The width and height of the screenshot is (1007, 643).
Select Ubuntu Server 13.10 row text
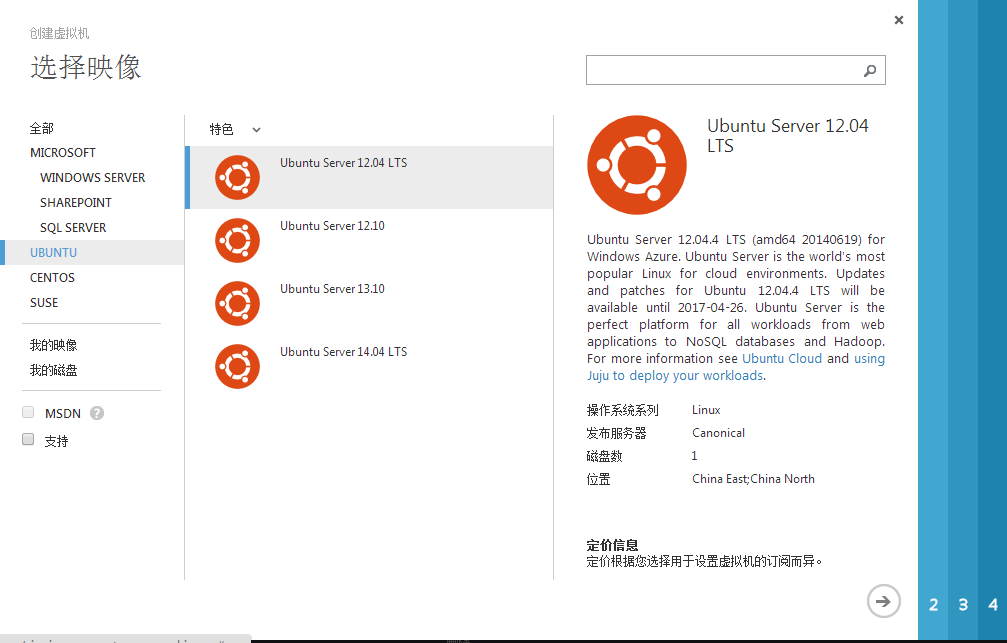[332, 289]
